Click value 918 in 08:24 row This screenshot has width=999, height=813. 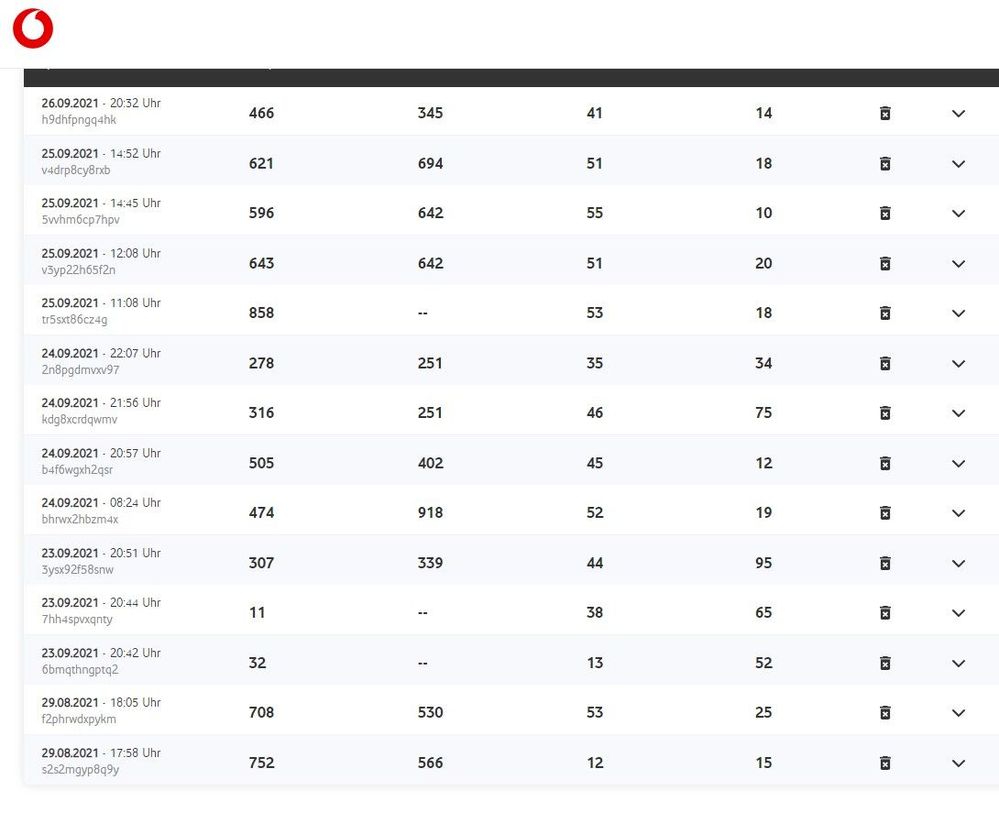pos(430,513)
